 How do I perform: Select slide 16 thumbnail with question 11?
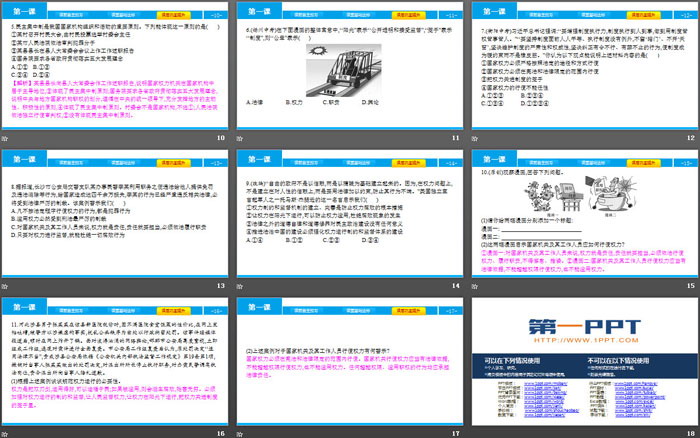115,361
